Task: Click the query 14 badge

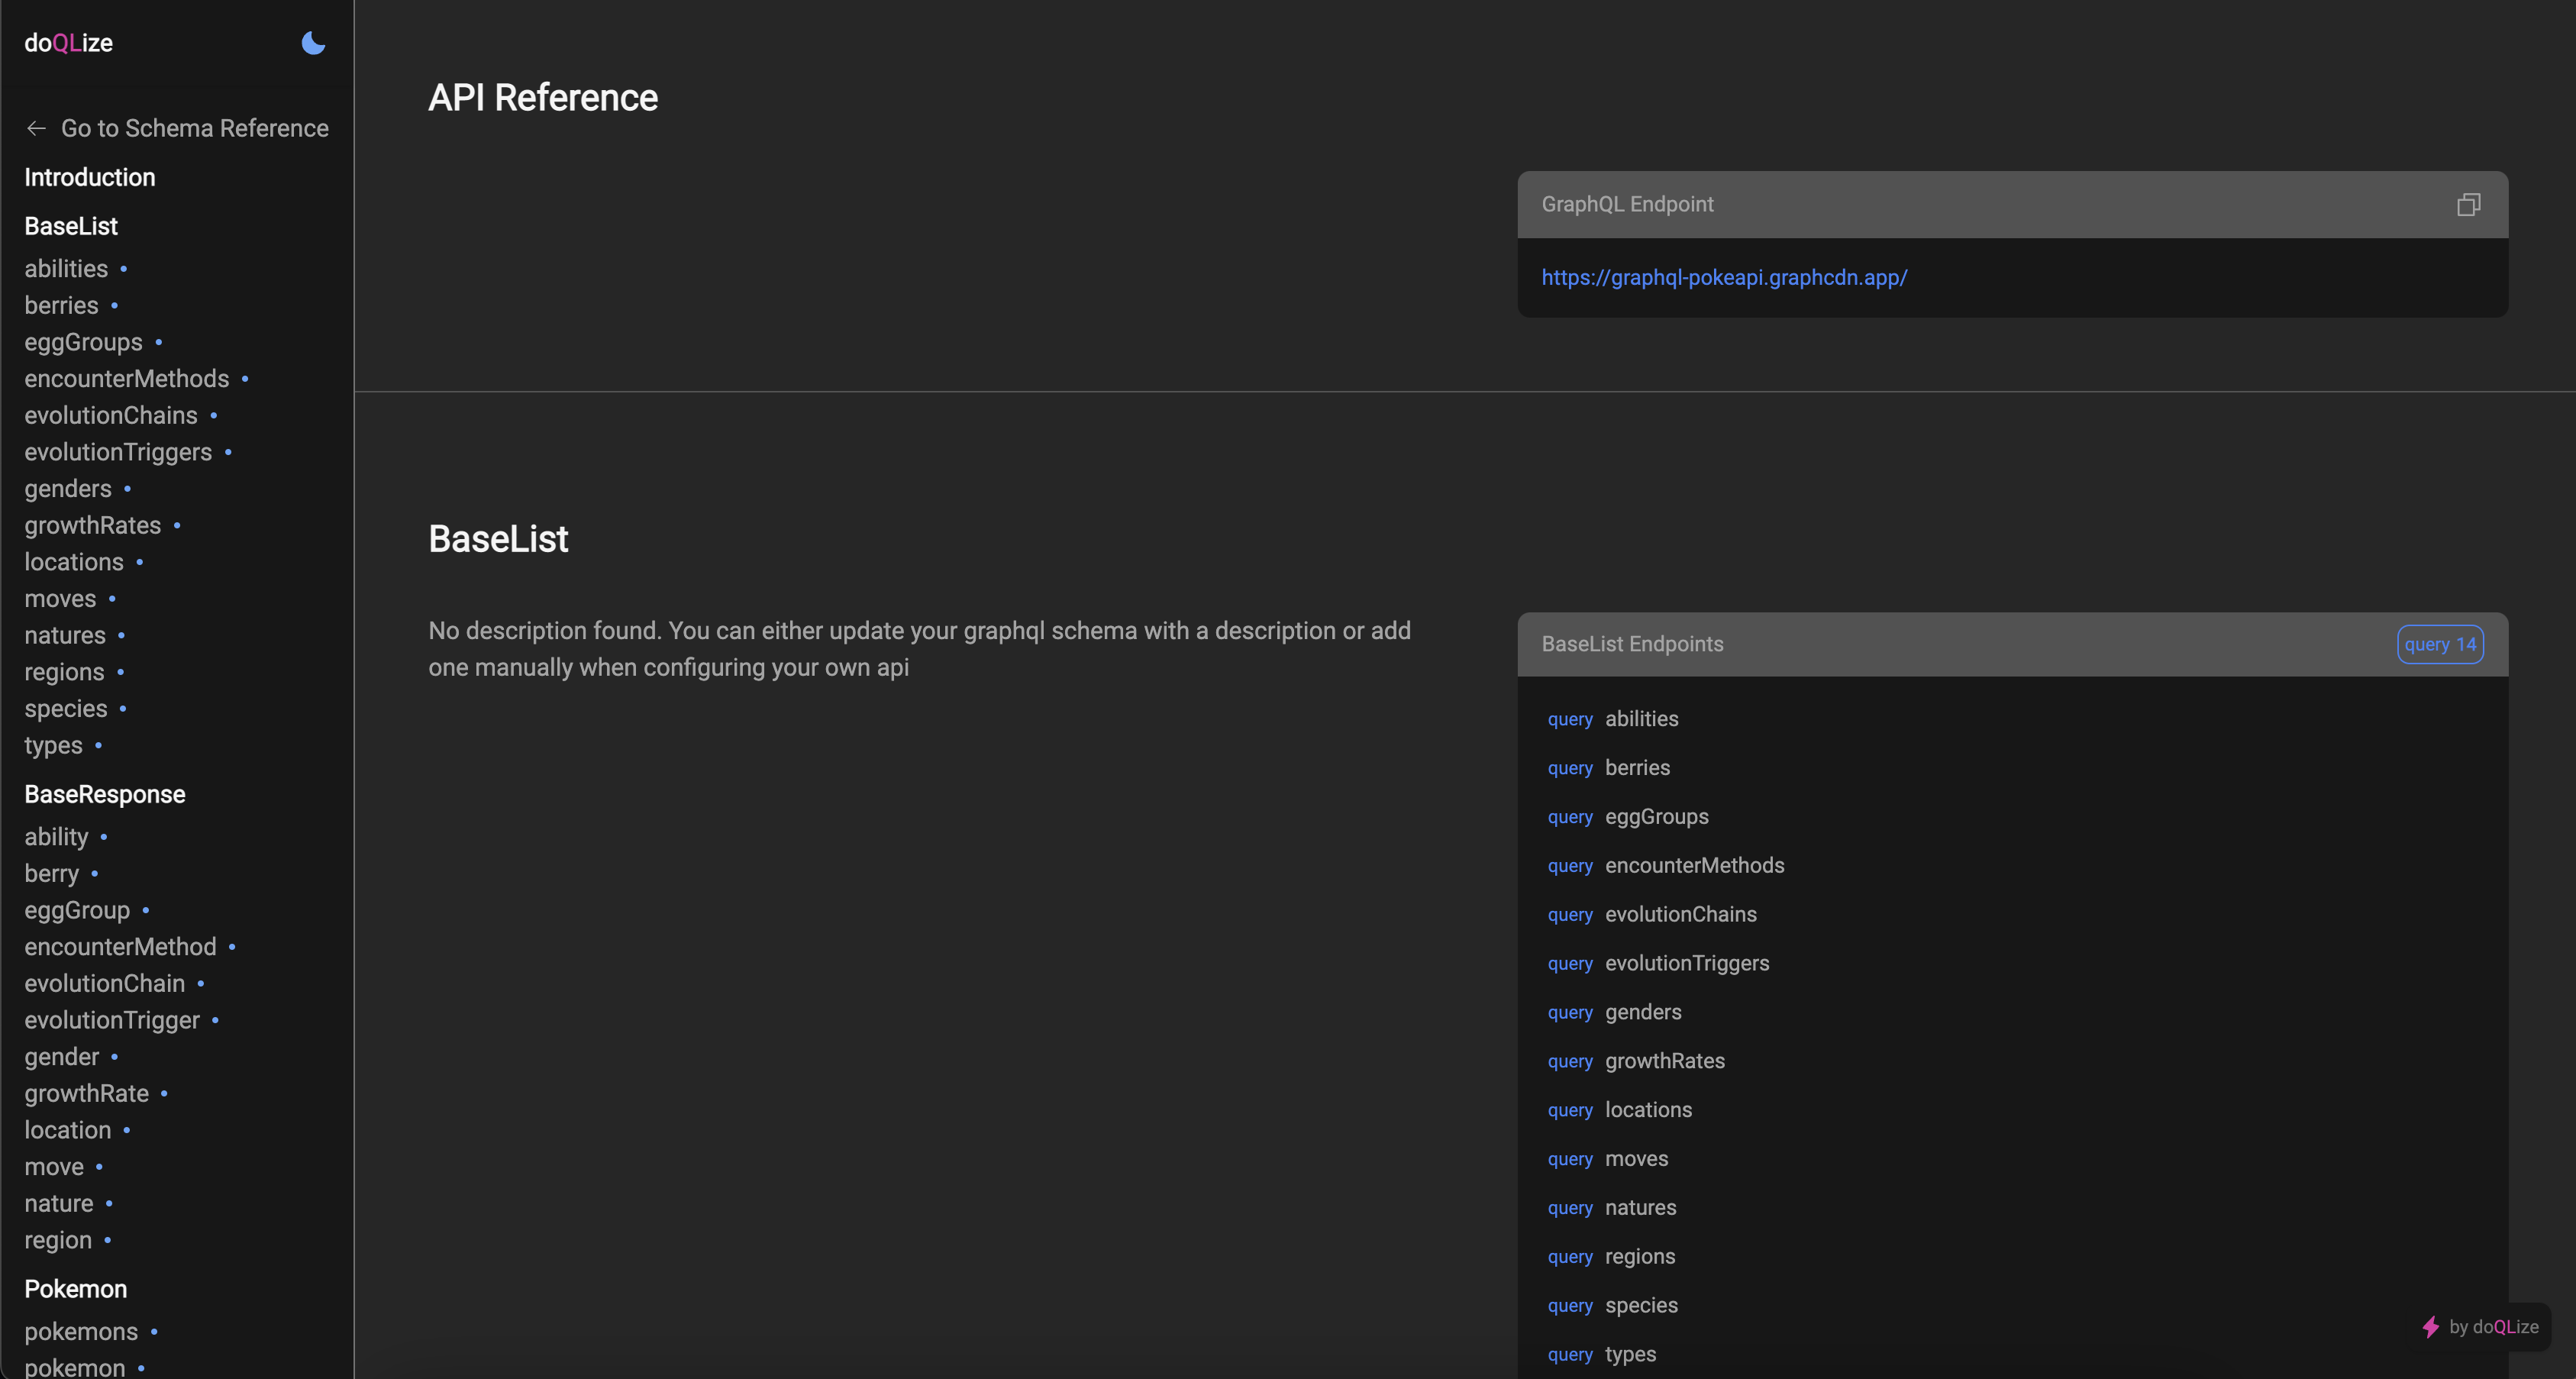Action: click(x=2440, y=645)
